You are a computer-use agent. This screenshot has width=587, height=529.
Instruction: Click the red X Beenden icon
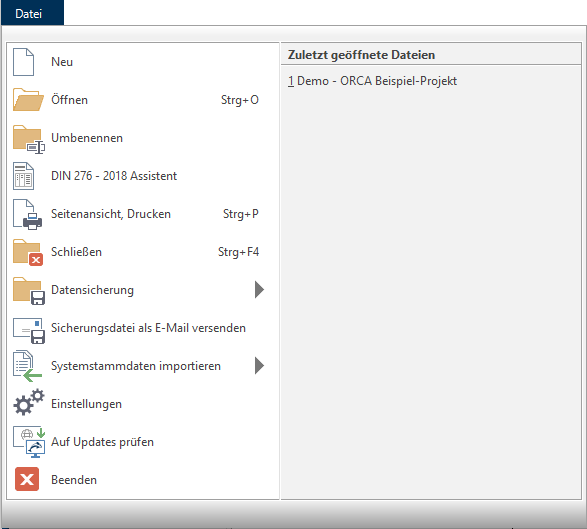[27, 479]
